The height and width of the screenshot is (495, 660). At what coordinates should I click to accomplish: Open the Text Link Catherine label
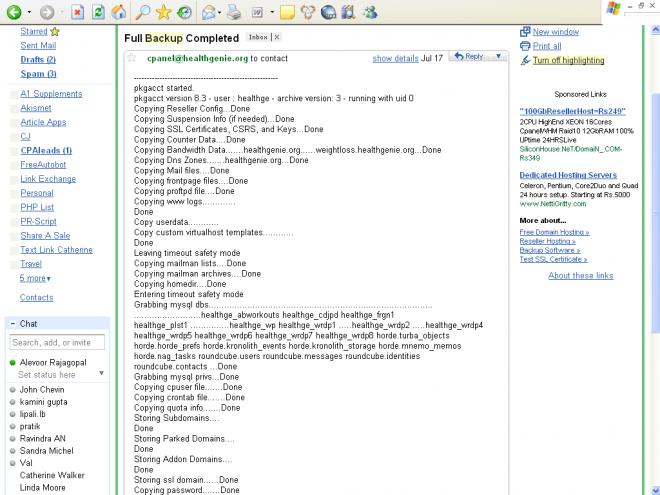(x=56, y=250)
